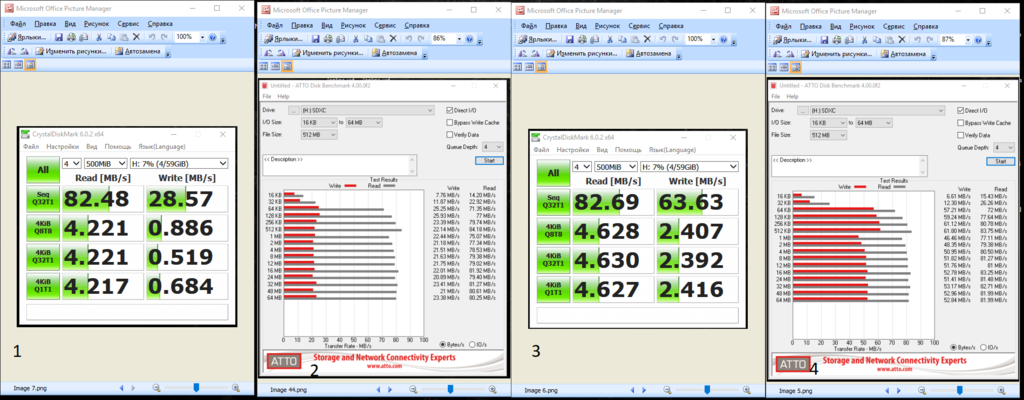Open Queue Depth dropdown in Image 5.png ATTO
This screenshot has height=400, width=1024.
tap(1004, 147)
